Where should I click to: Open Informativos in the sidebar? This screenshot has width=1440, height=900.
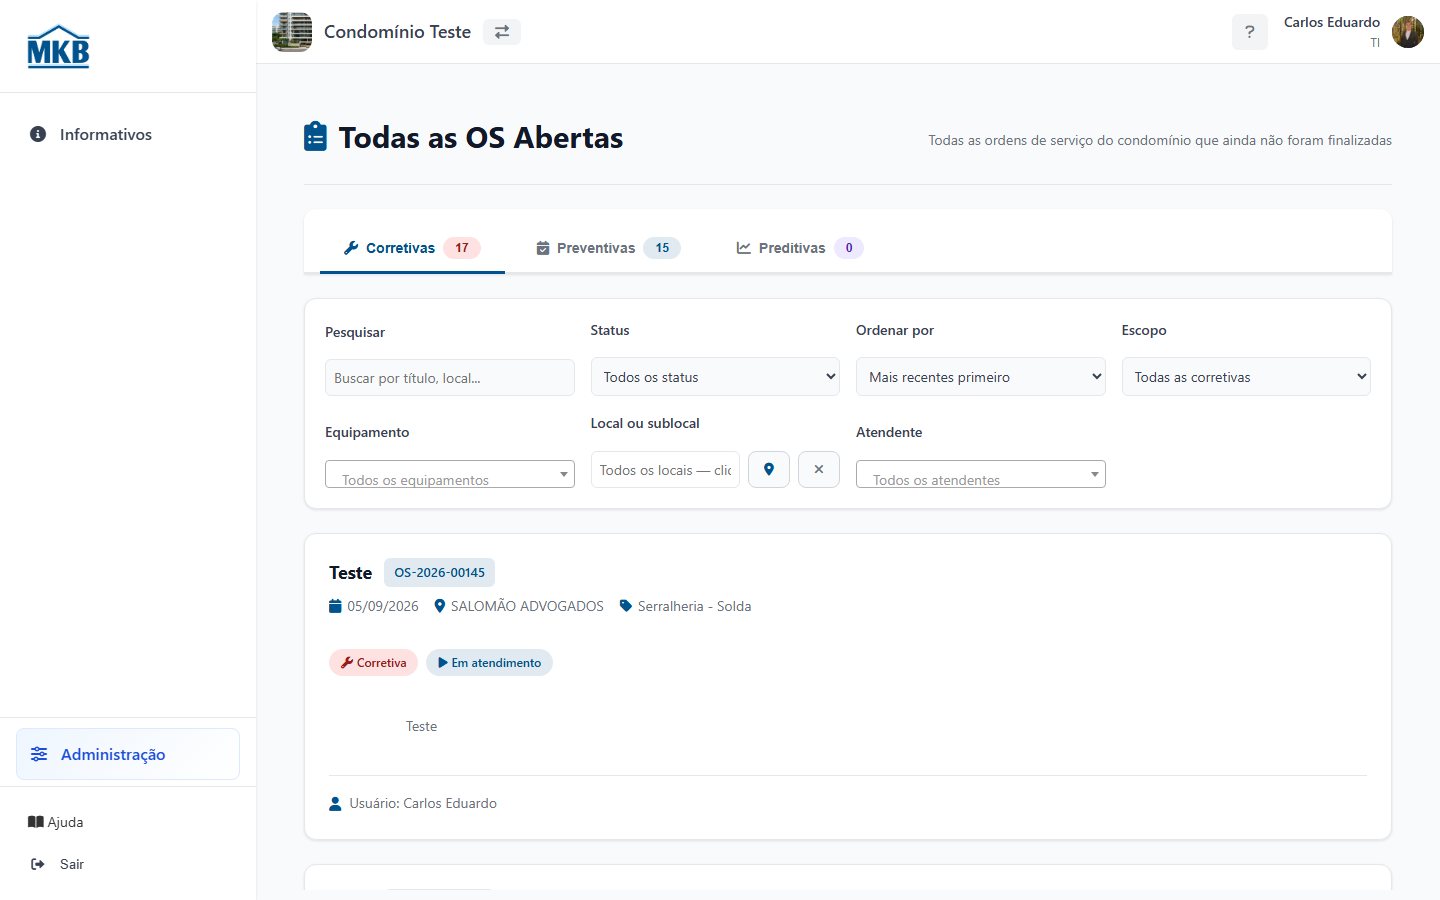(128, 134)
